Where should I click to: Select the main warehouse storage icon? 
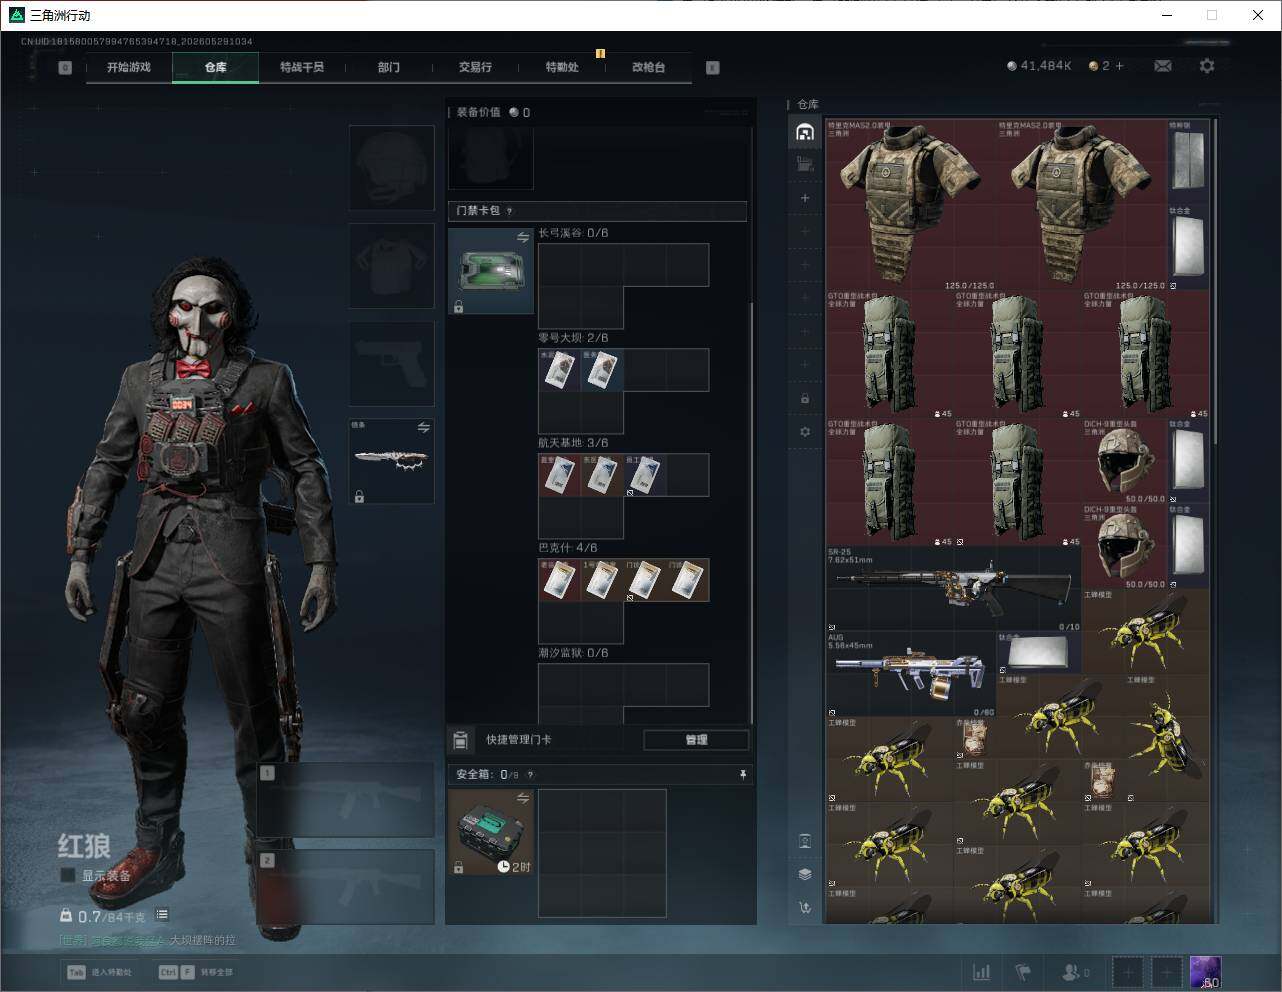(x=805, y=132)
